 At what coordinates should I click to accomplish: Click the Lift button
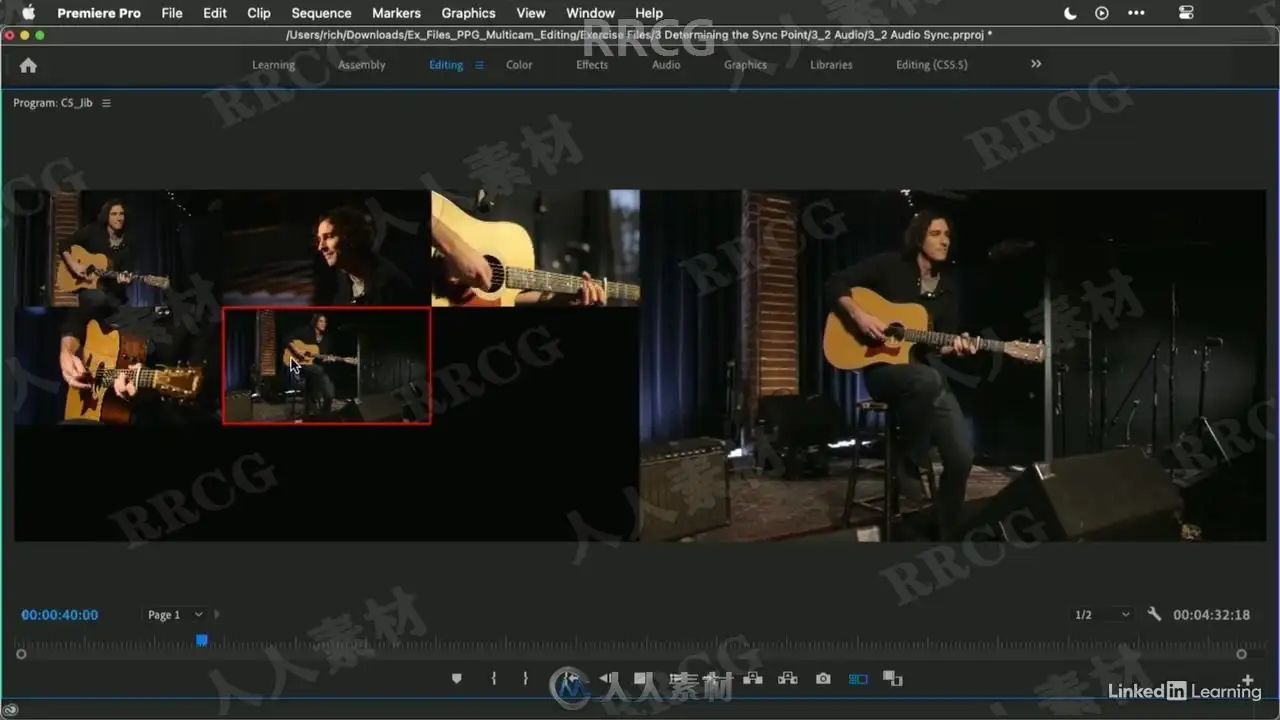pos(753,679)
